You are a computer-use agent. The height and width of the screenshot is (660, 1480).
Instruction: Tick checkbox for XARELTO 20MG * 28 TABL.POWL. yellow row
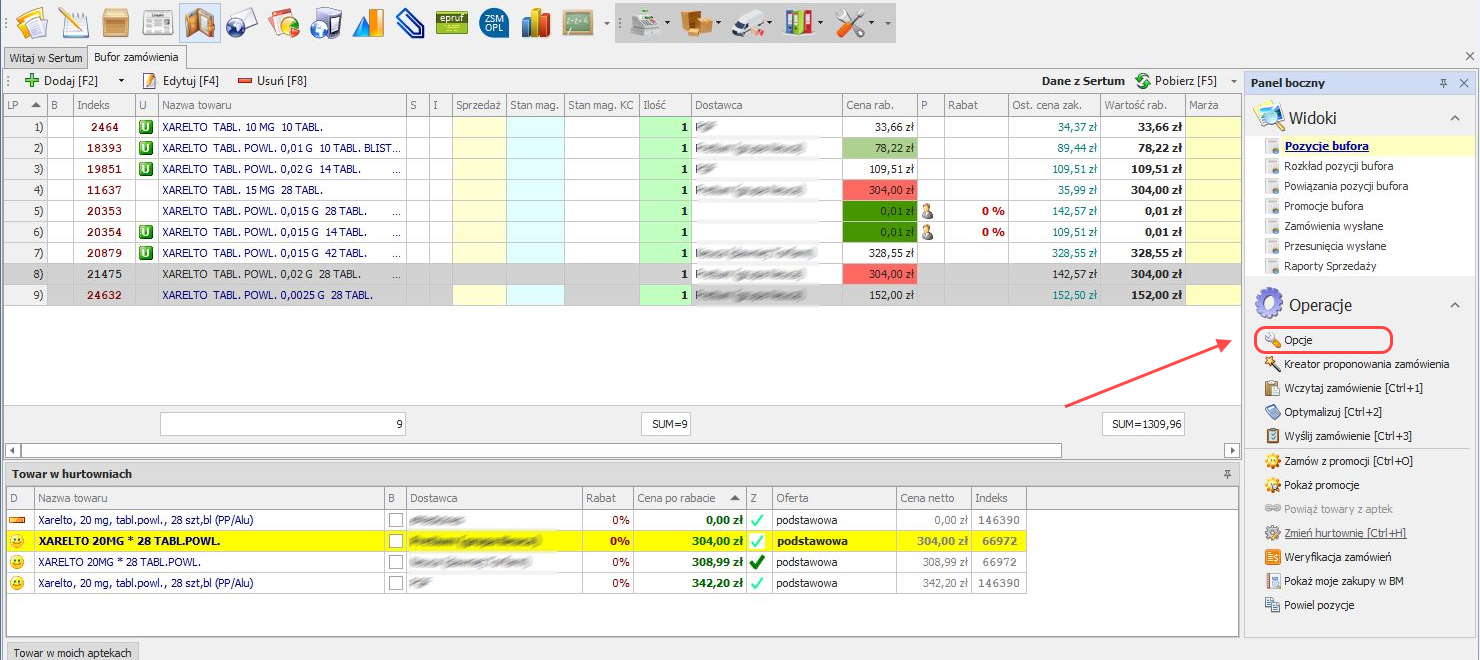396,541
